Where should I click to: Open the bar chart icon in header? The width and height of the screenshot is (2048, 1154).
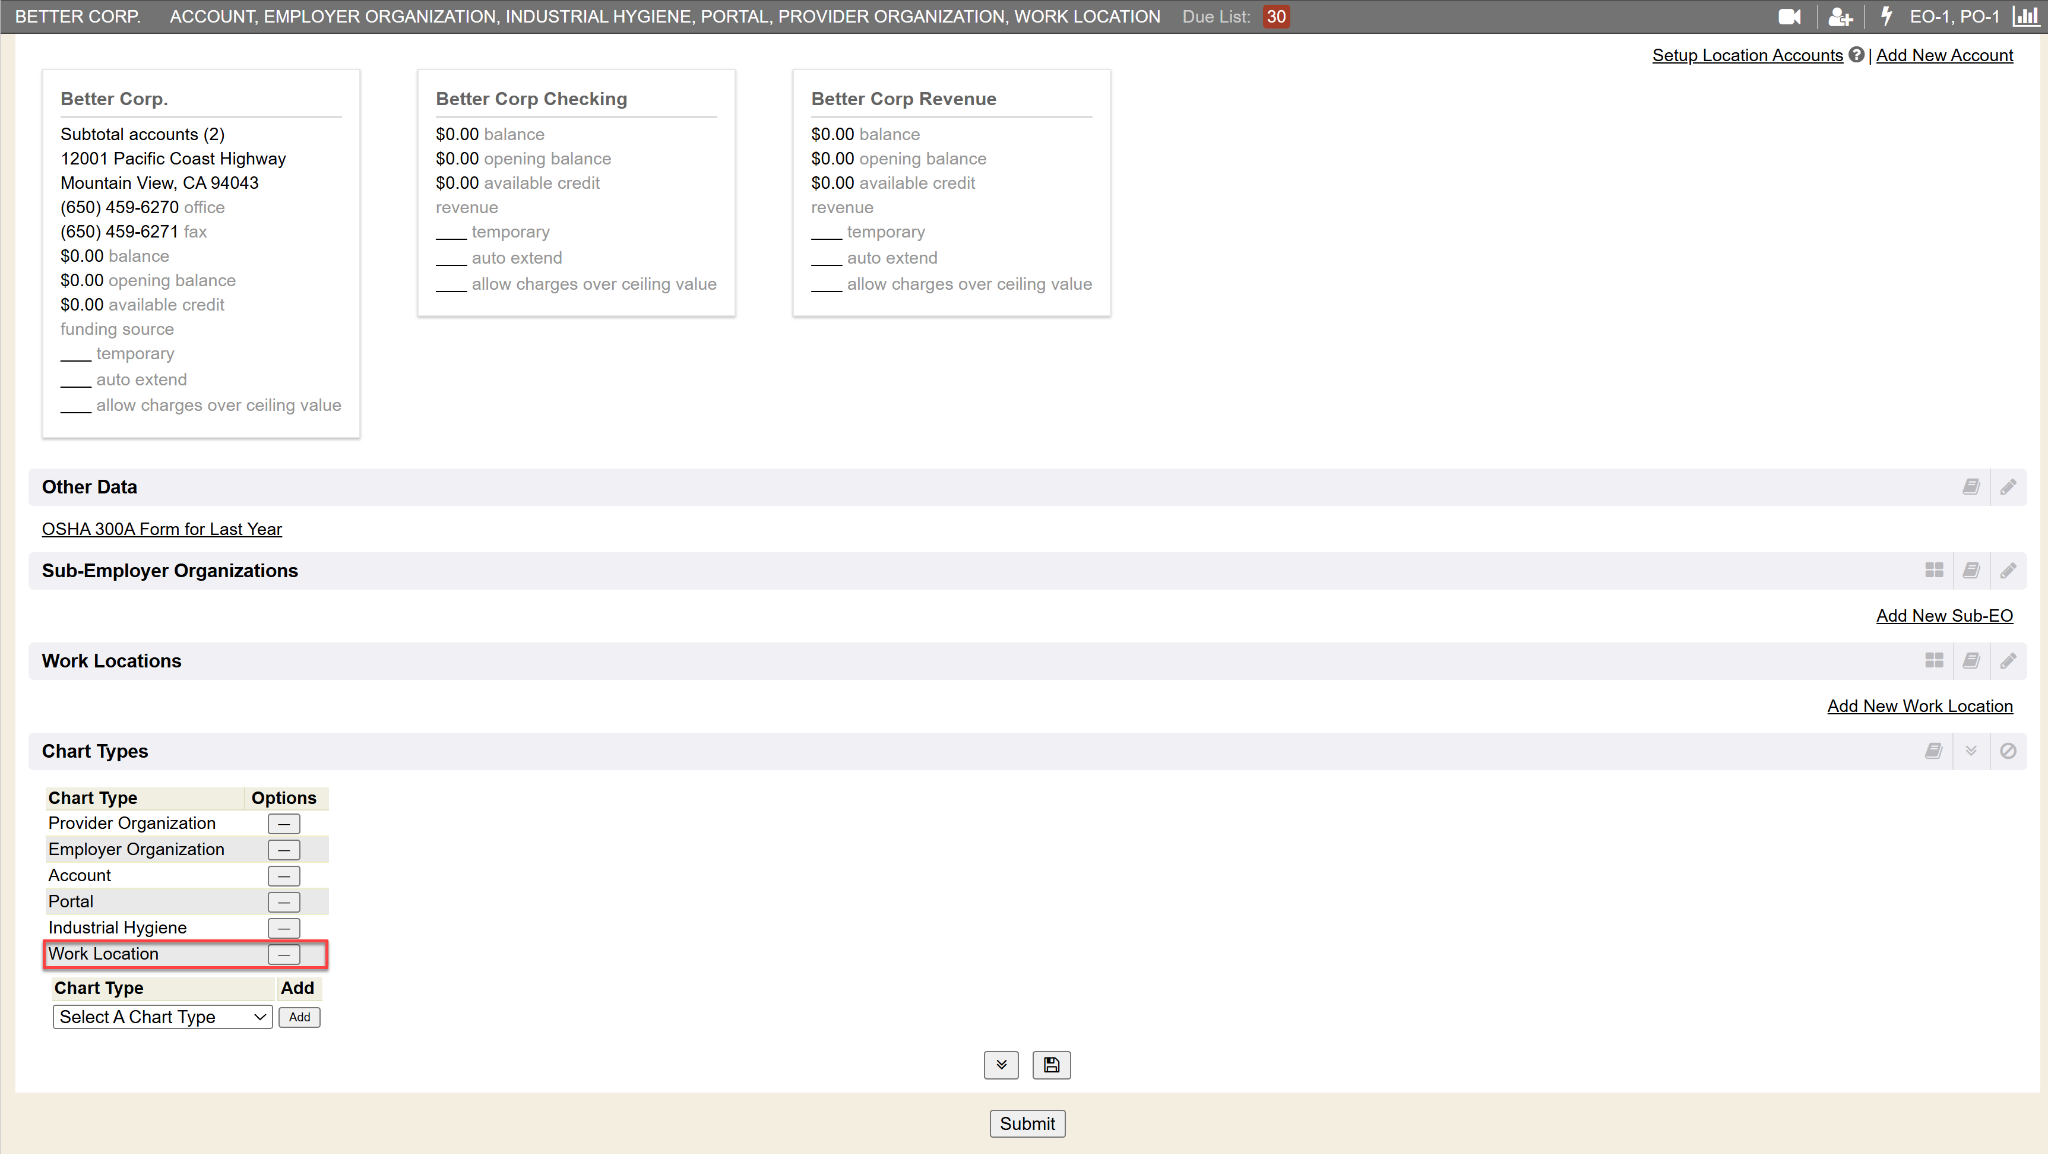pyautogui.click(x=2026, y=16)
